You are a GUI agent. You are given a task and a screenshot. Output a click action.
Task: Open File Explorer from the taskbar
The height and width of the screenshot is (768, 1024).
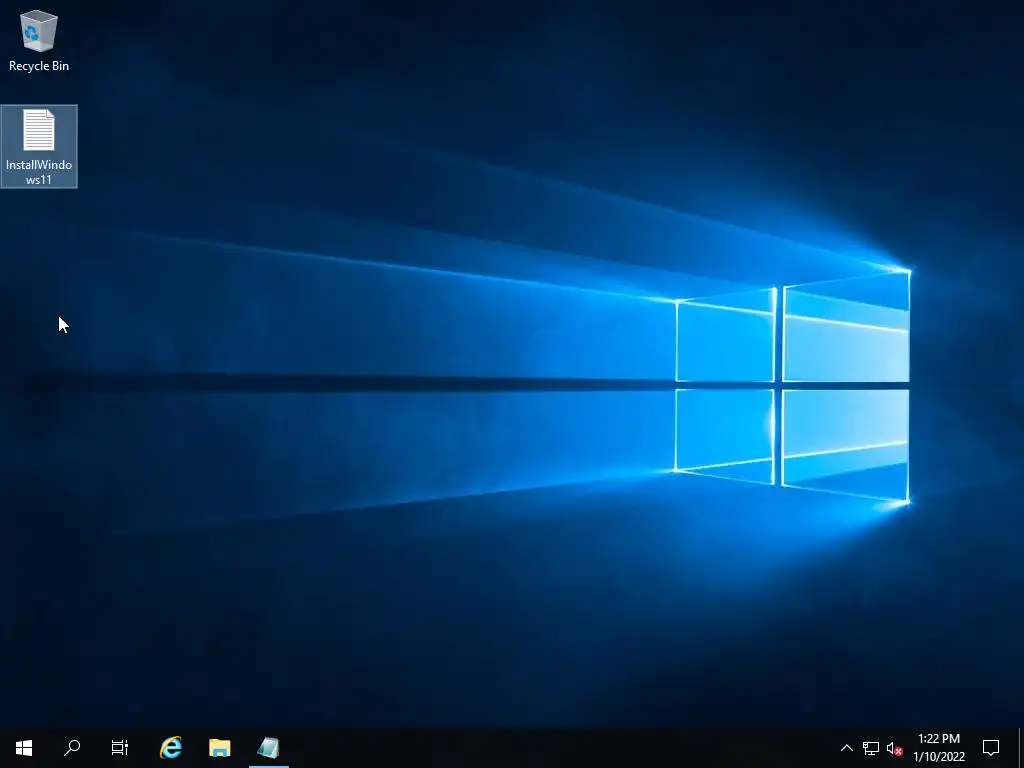[219, 748]
